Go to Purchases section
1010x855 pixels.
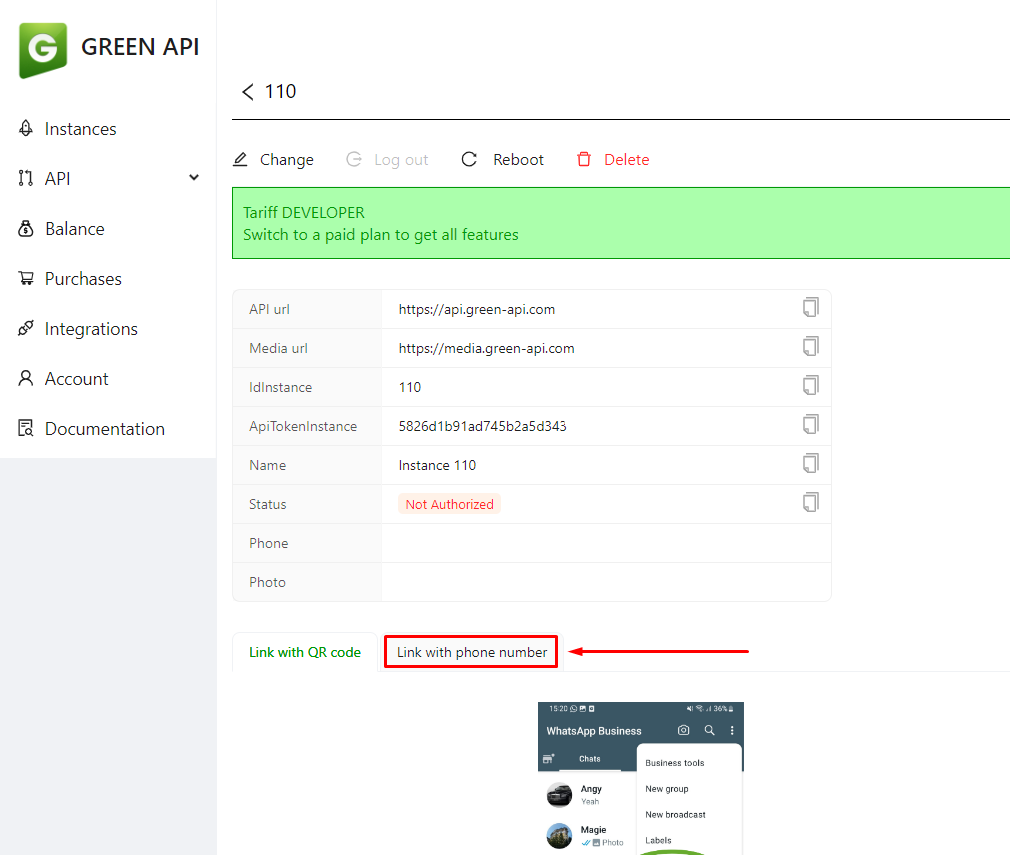click(83, 279)
